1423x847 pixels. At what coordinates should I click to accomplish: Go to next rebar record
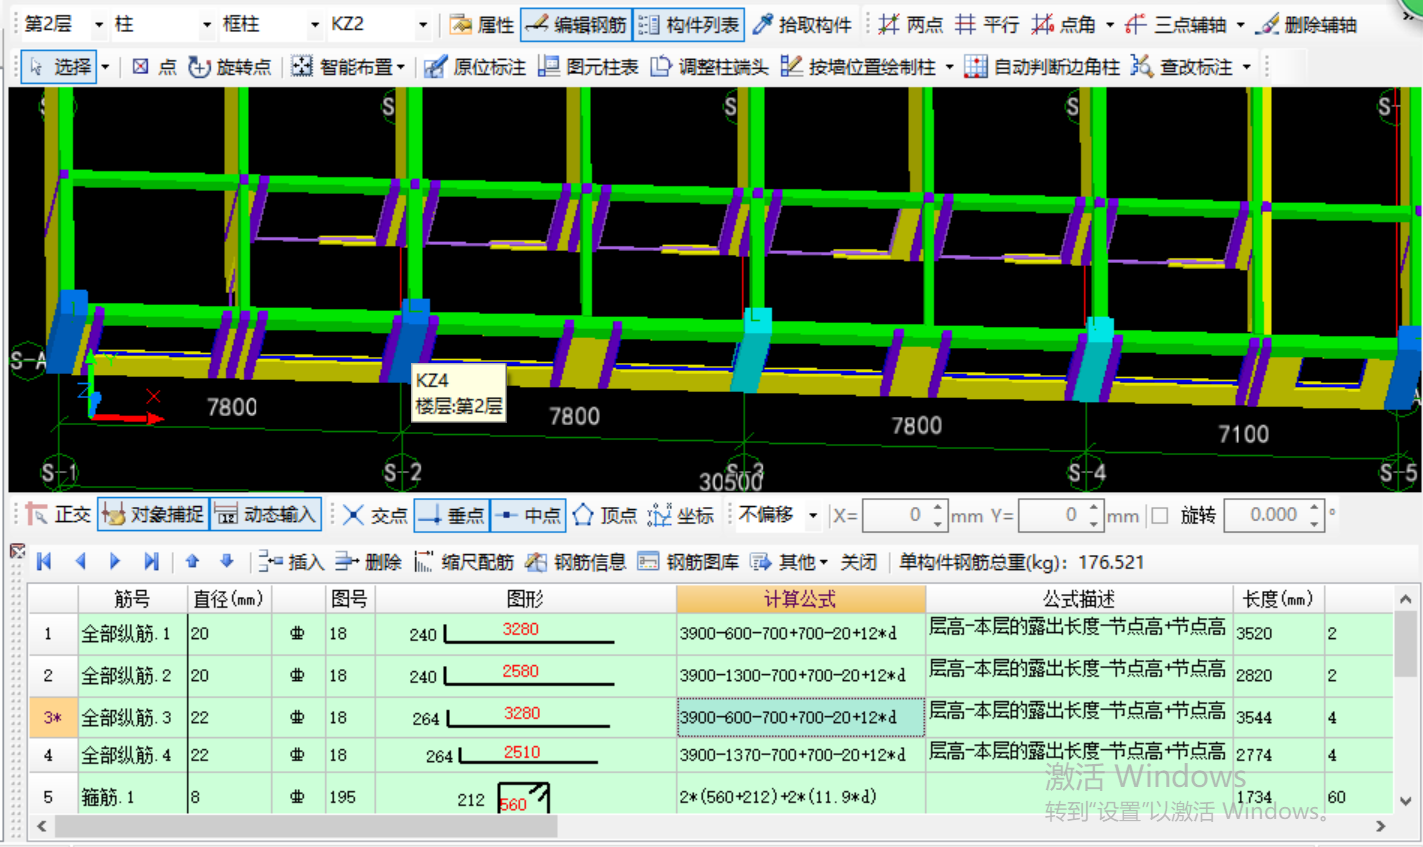pos(115,562)
